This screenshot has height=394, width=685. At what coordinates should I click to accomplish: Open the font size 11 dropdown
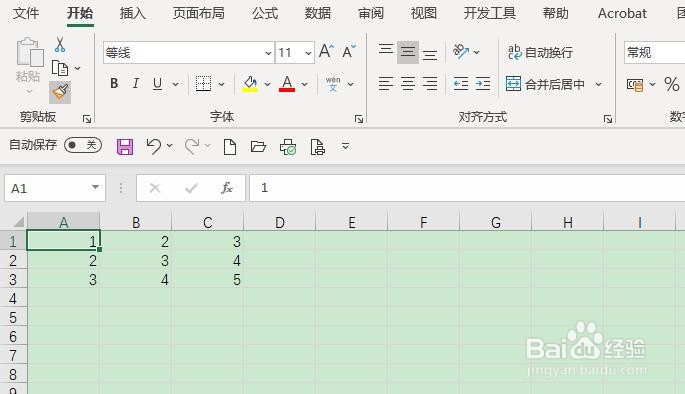(x=308, y=53)
